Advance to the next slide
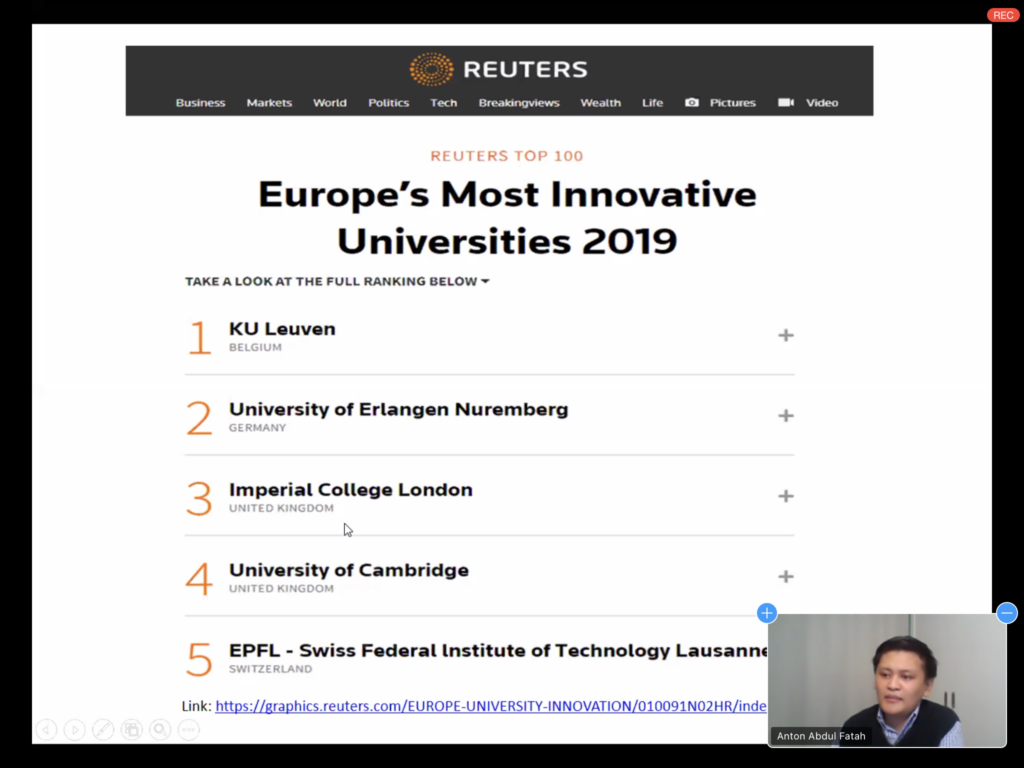 click(x=74, y=729)
